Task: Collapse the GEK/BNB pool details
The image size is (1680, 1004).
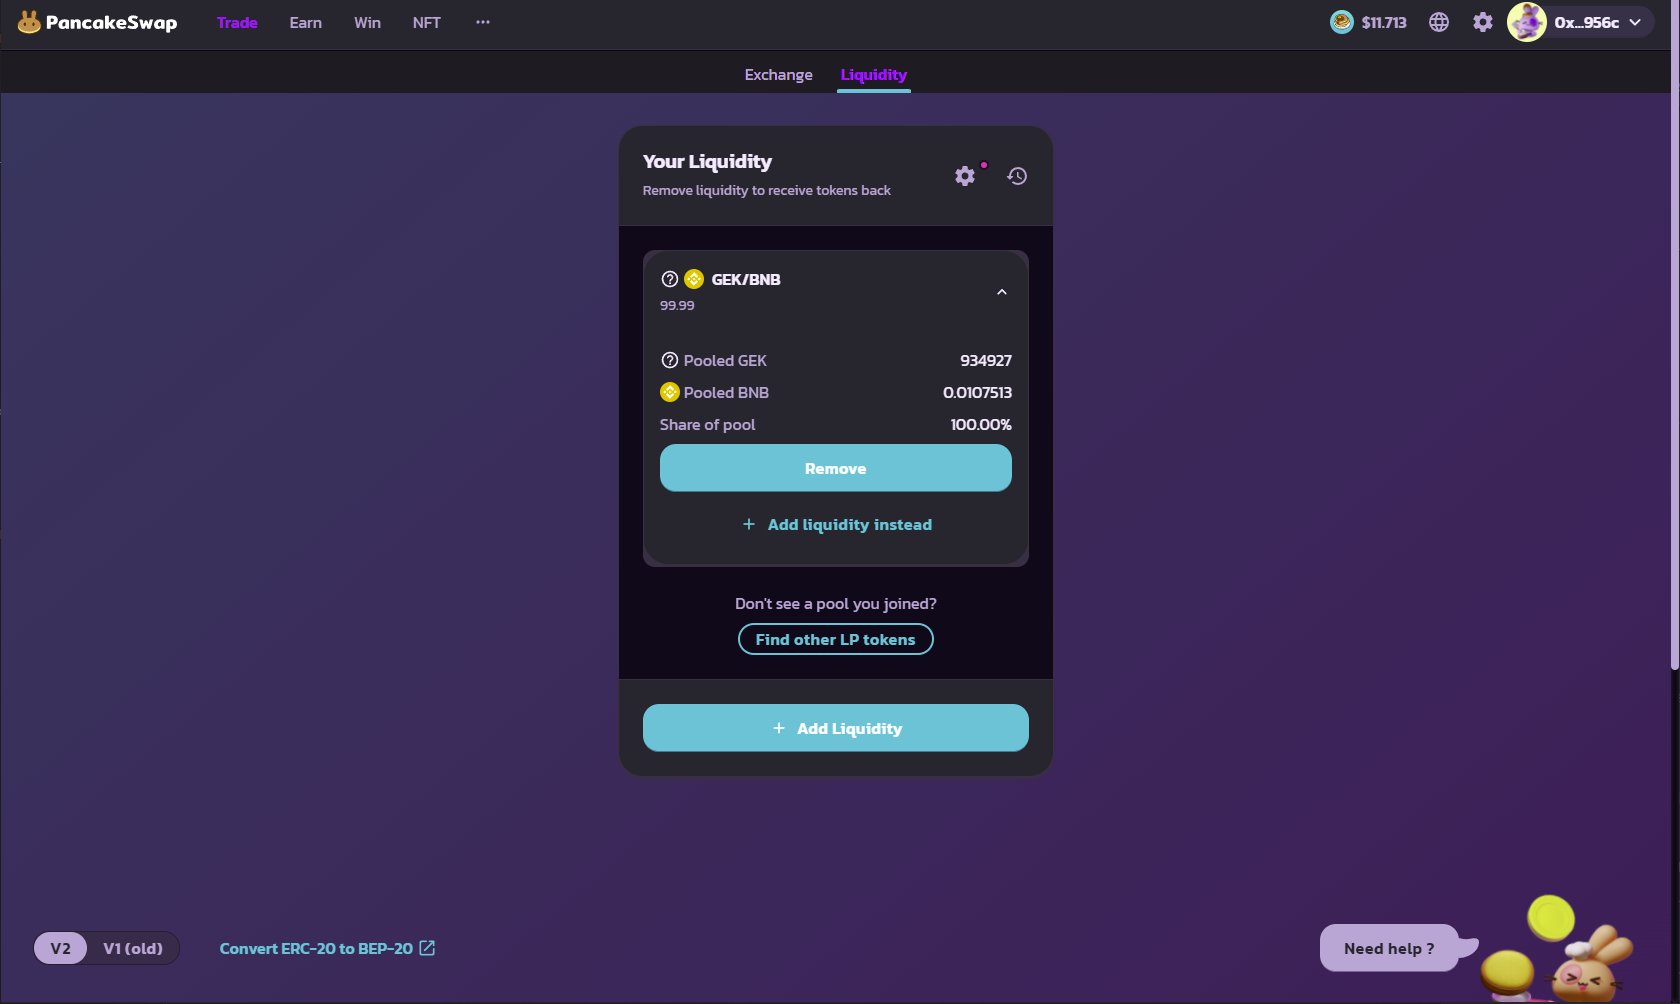Action: click(x=1002, y=292)
